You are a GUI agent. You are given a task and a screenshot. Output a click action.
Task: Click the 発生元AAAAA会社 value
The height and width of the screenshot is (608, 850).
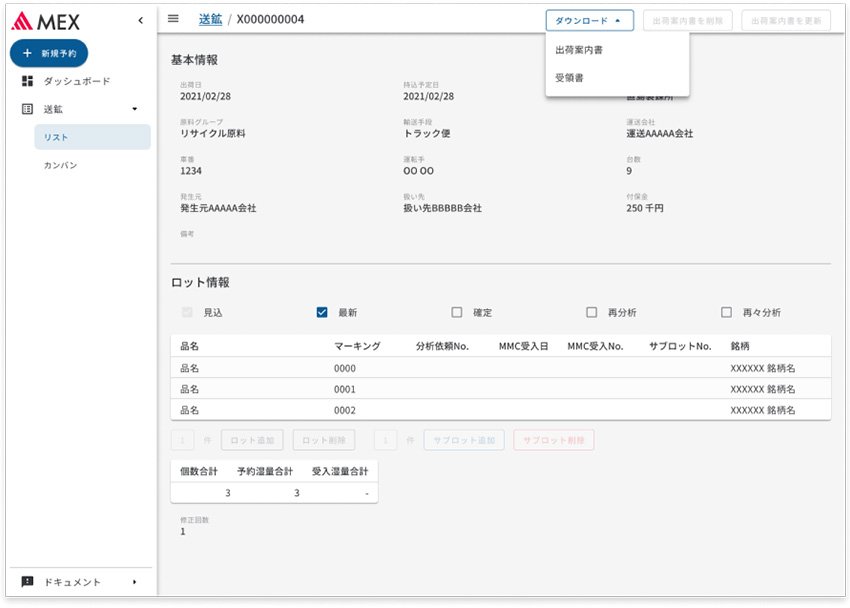point(218,208)
